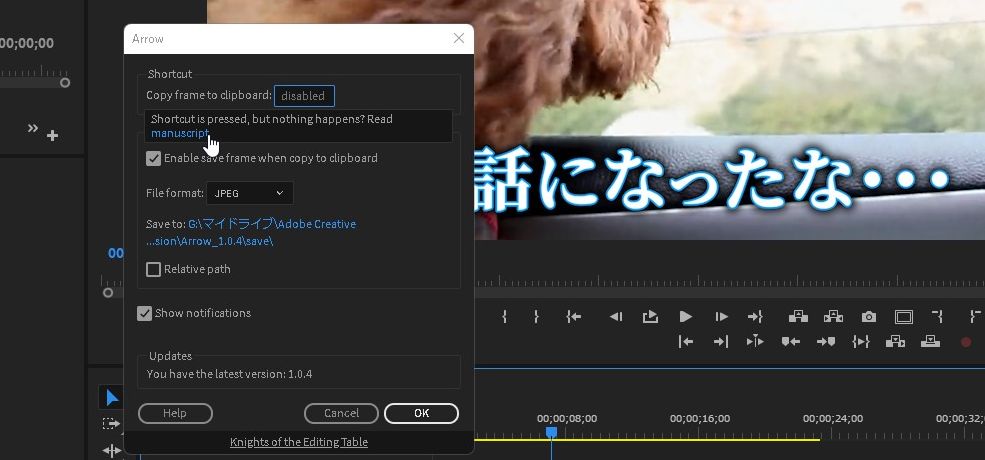Click the Safe Margins rectangle icon
This screenshot has width=985, height=460.
pyautogui.click(x=903, y=317)
